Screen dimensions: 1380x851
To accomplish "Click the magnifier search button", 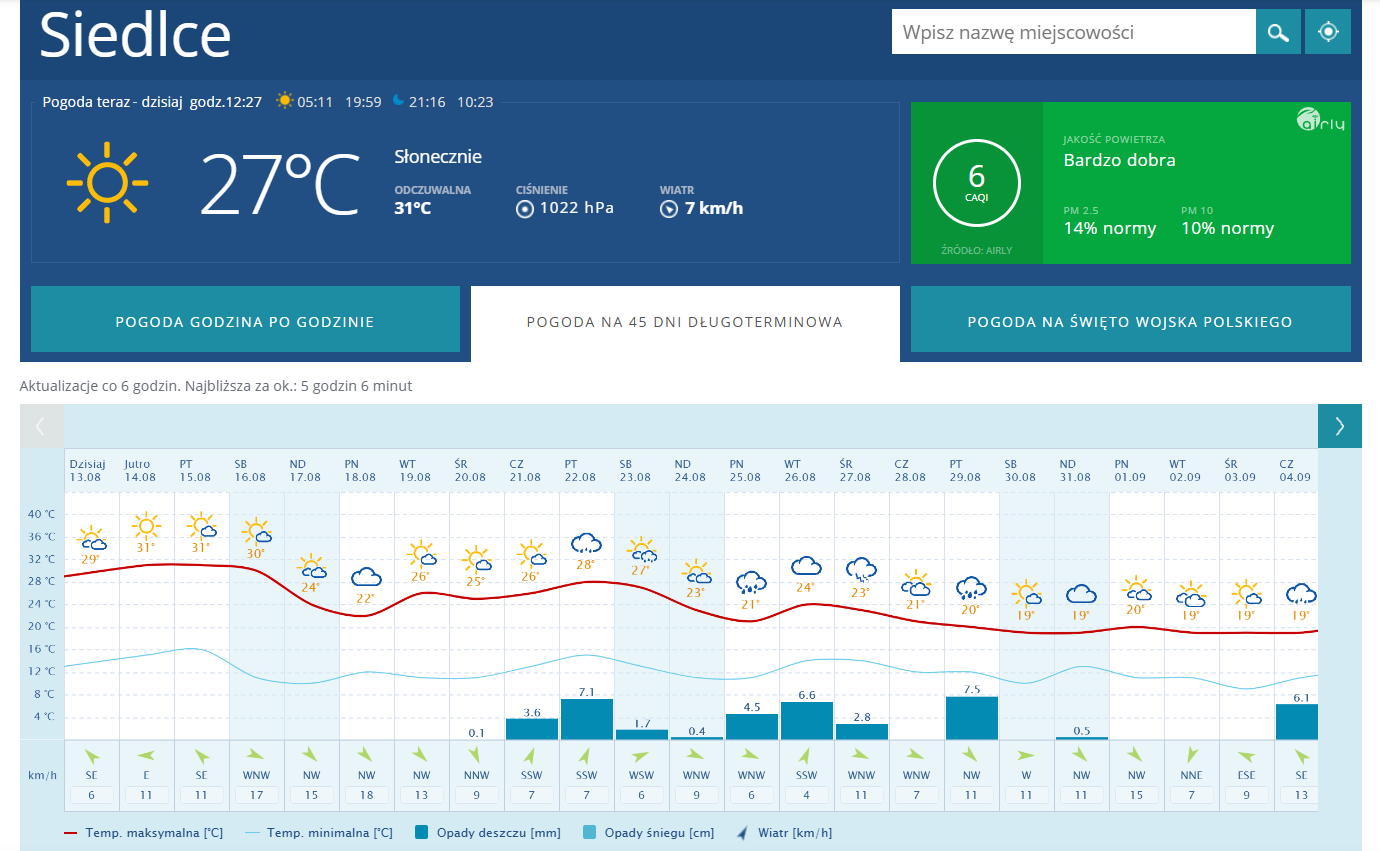I will click(x=1278, y=32).
